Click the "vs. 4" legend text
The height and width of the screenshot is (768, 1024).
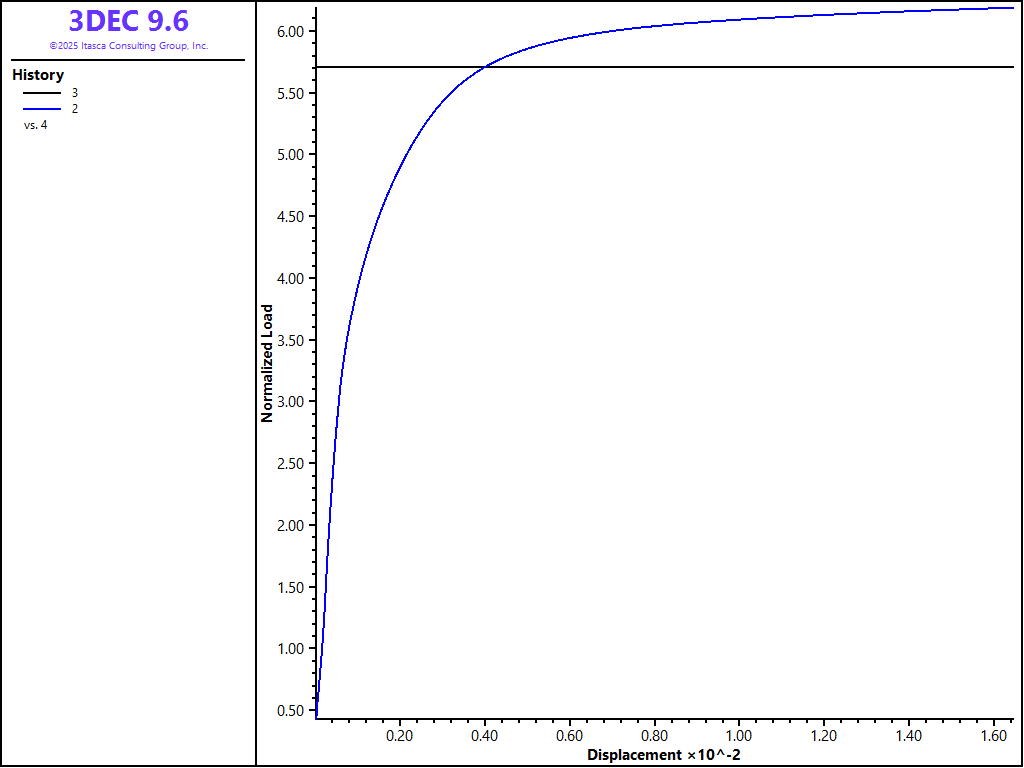(x=35, y=125)
